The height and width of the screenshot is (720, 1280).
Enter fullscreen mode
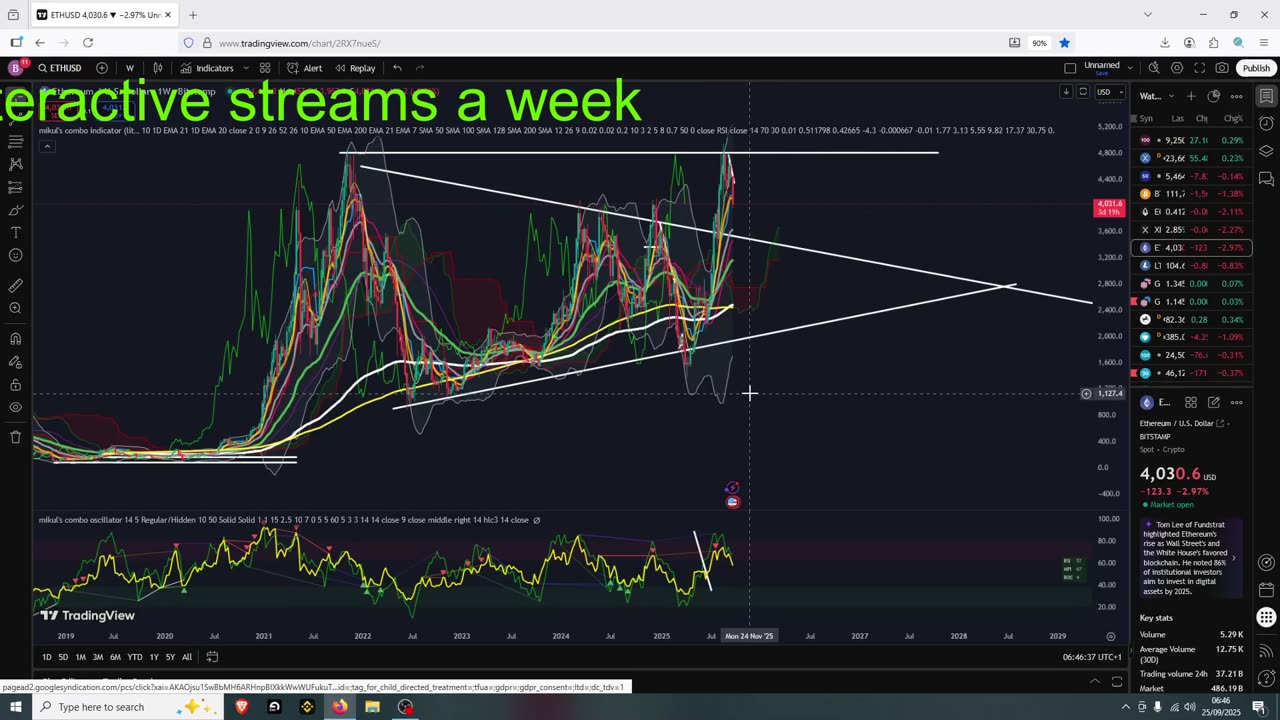[1199, 68]
